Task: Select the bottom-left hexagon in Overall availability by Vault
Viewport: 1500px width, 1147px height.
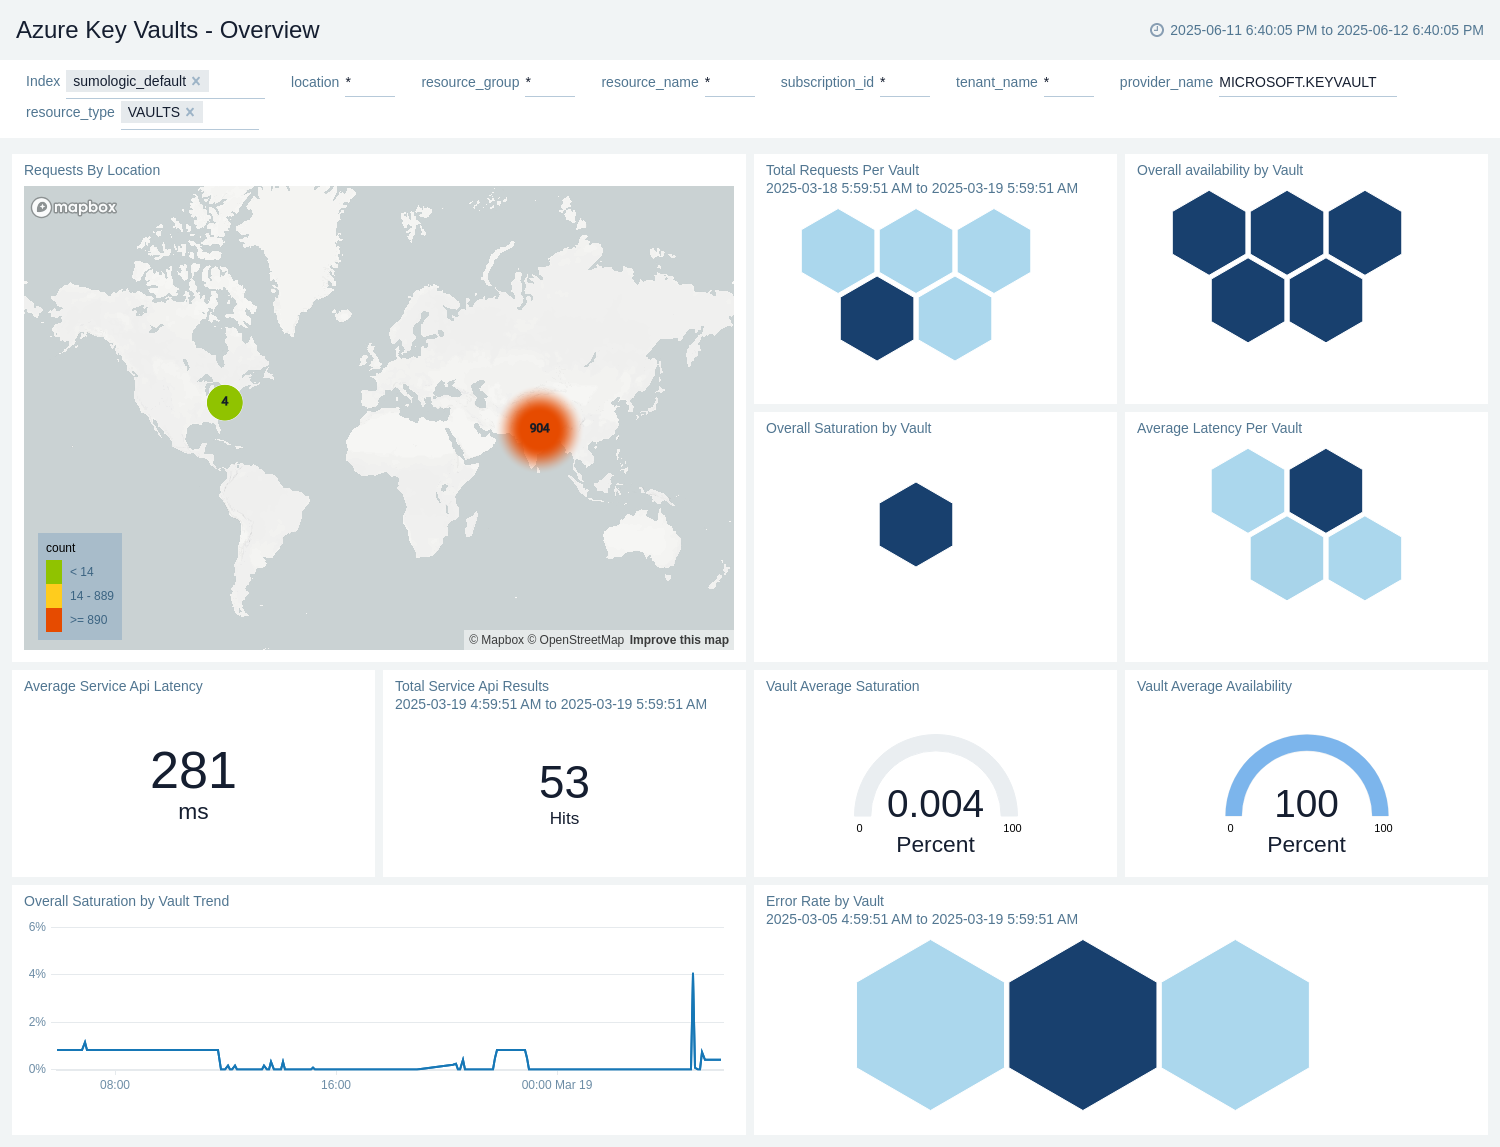Action: coord(1248,300)
